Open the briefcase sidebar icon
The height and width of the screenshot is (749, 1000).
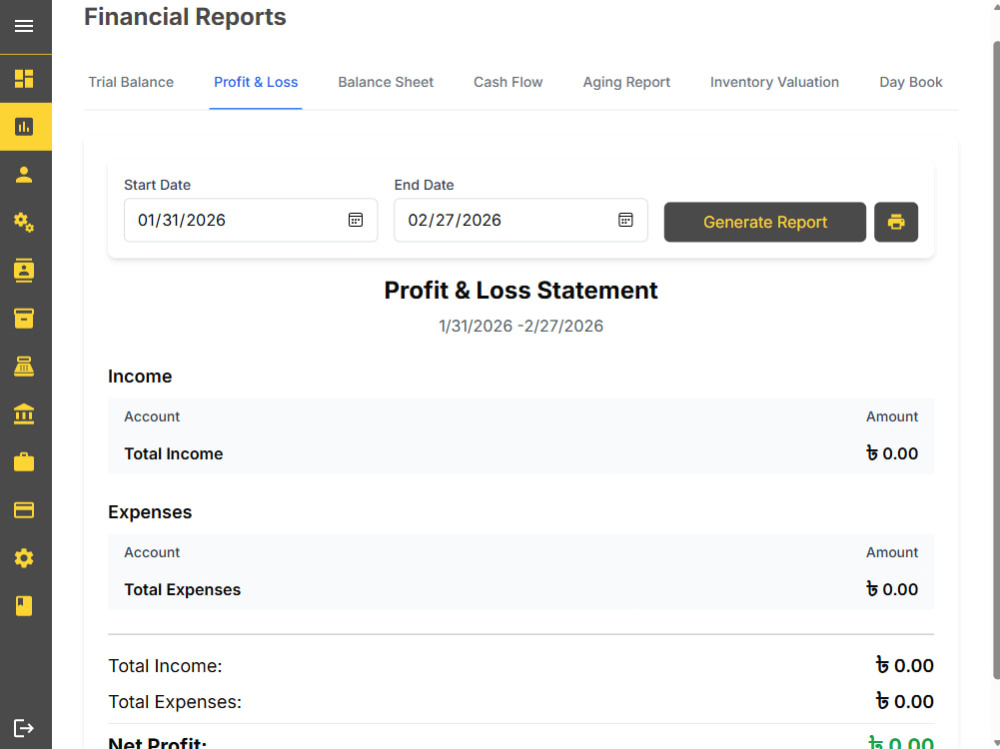(x=24, y=462)
